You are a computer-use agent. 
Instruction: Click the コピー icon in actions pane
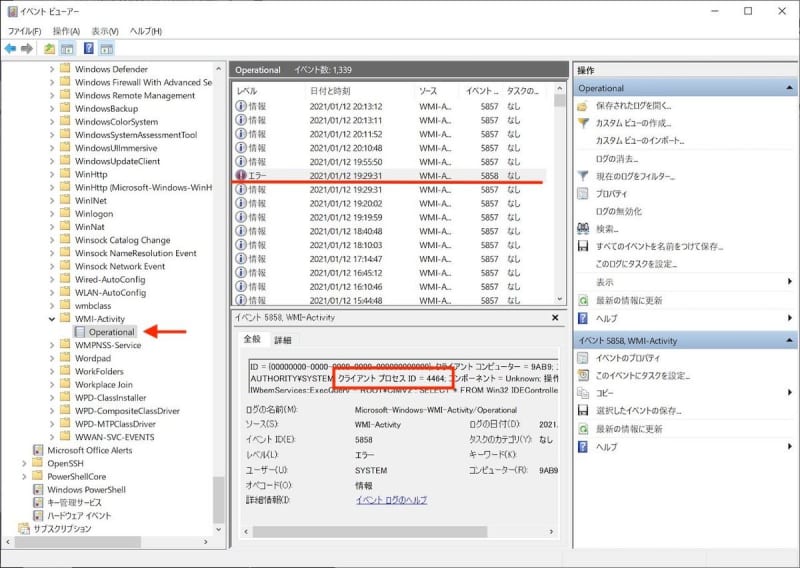(583, 393)
